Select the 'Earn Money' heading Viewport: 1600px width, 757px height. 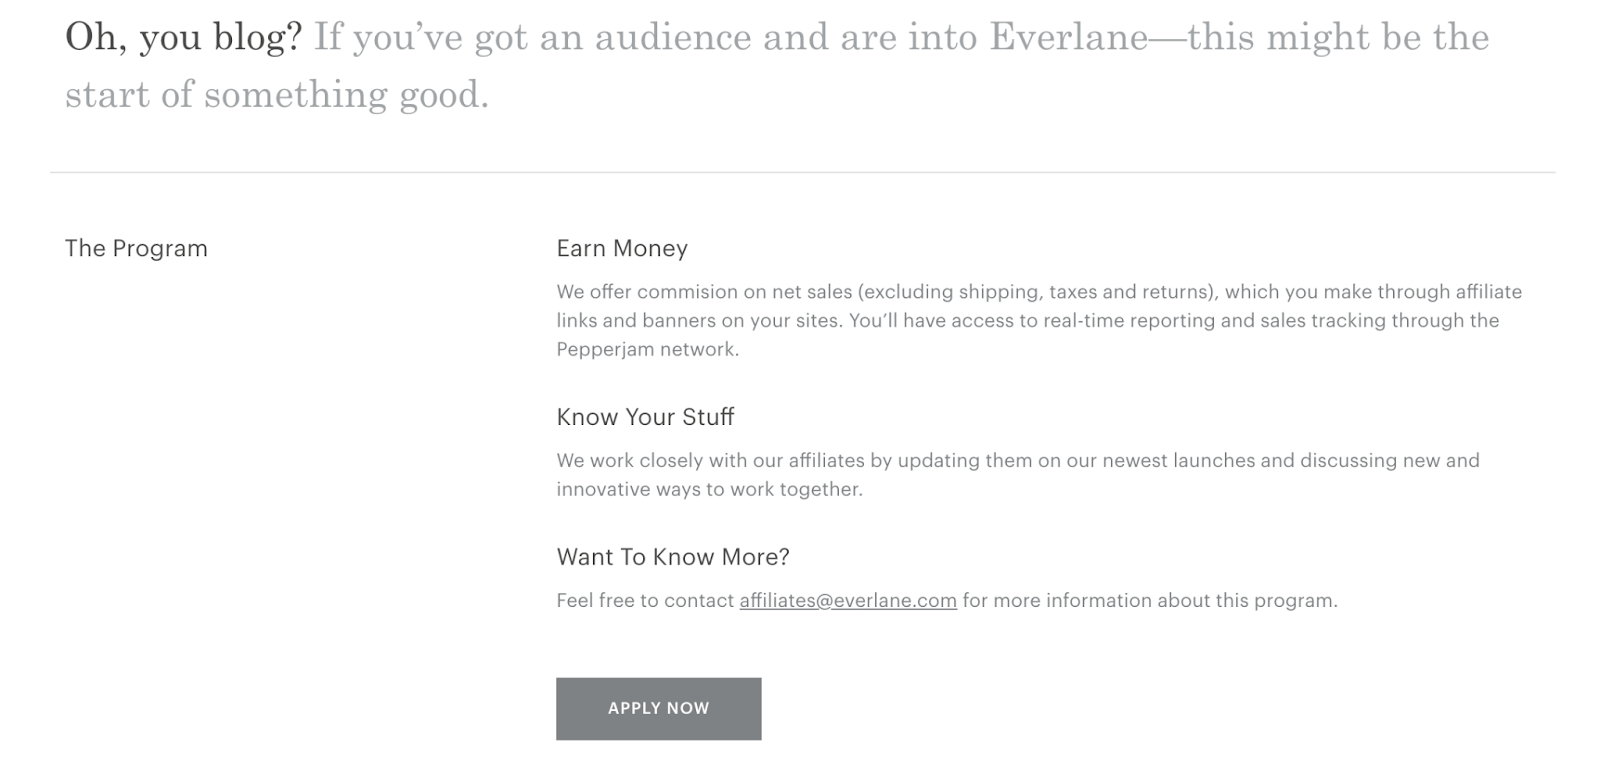(622, 248)
